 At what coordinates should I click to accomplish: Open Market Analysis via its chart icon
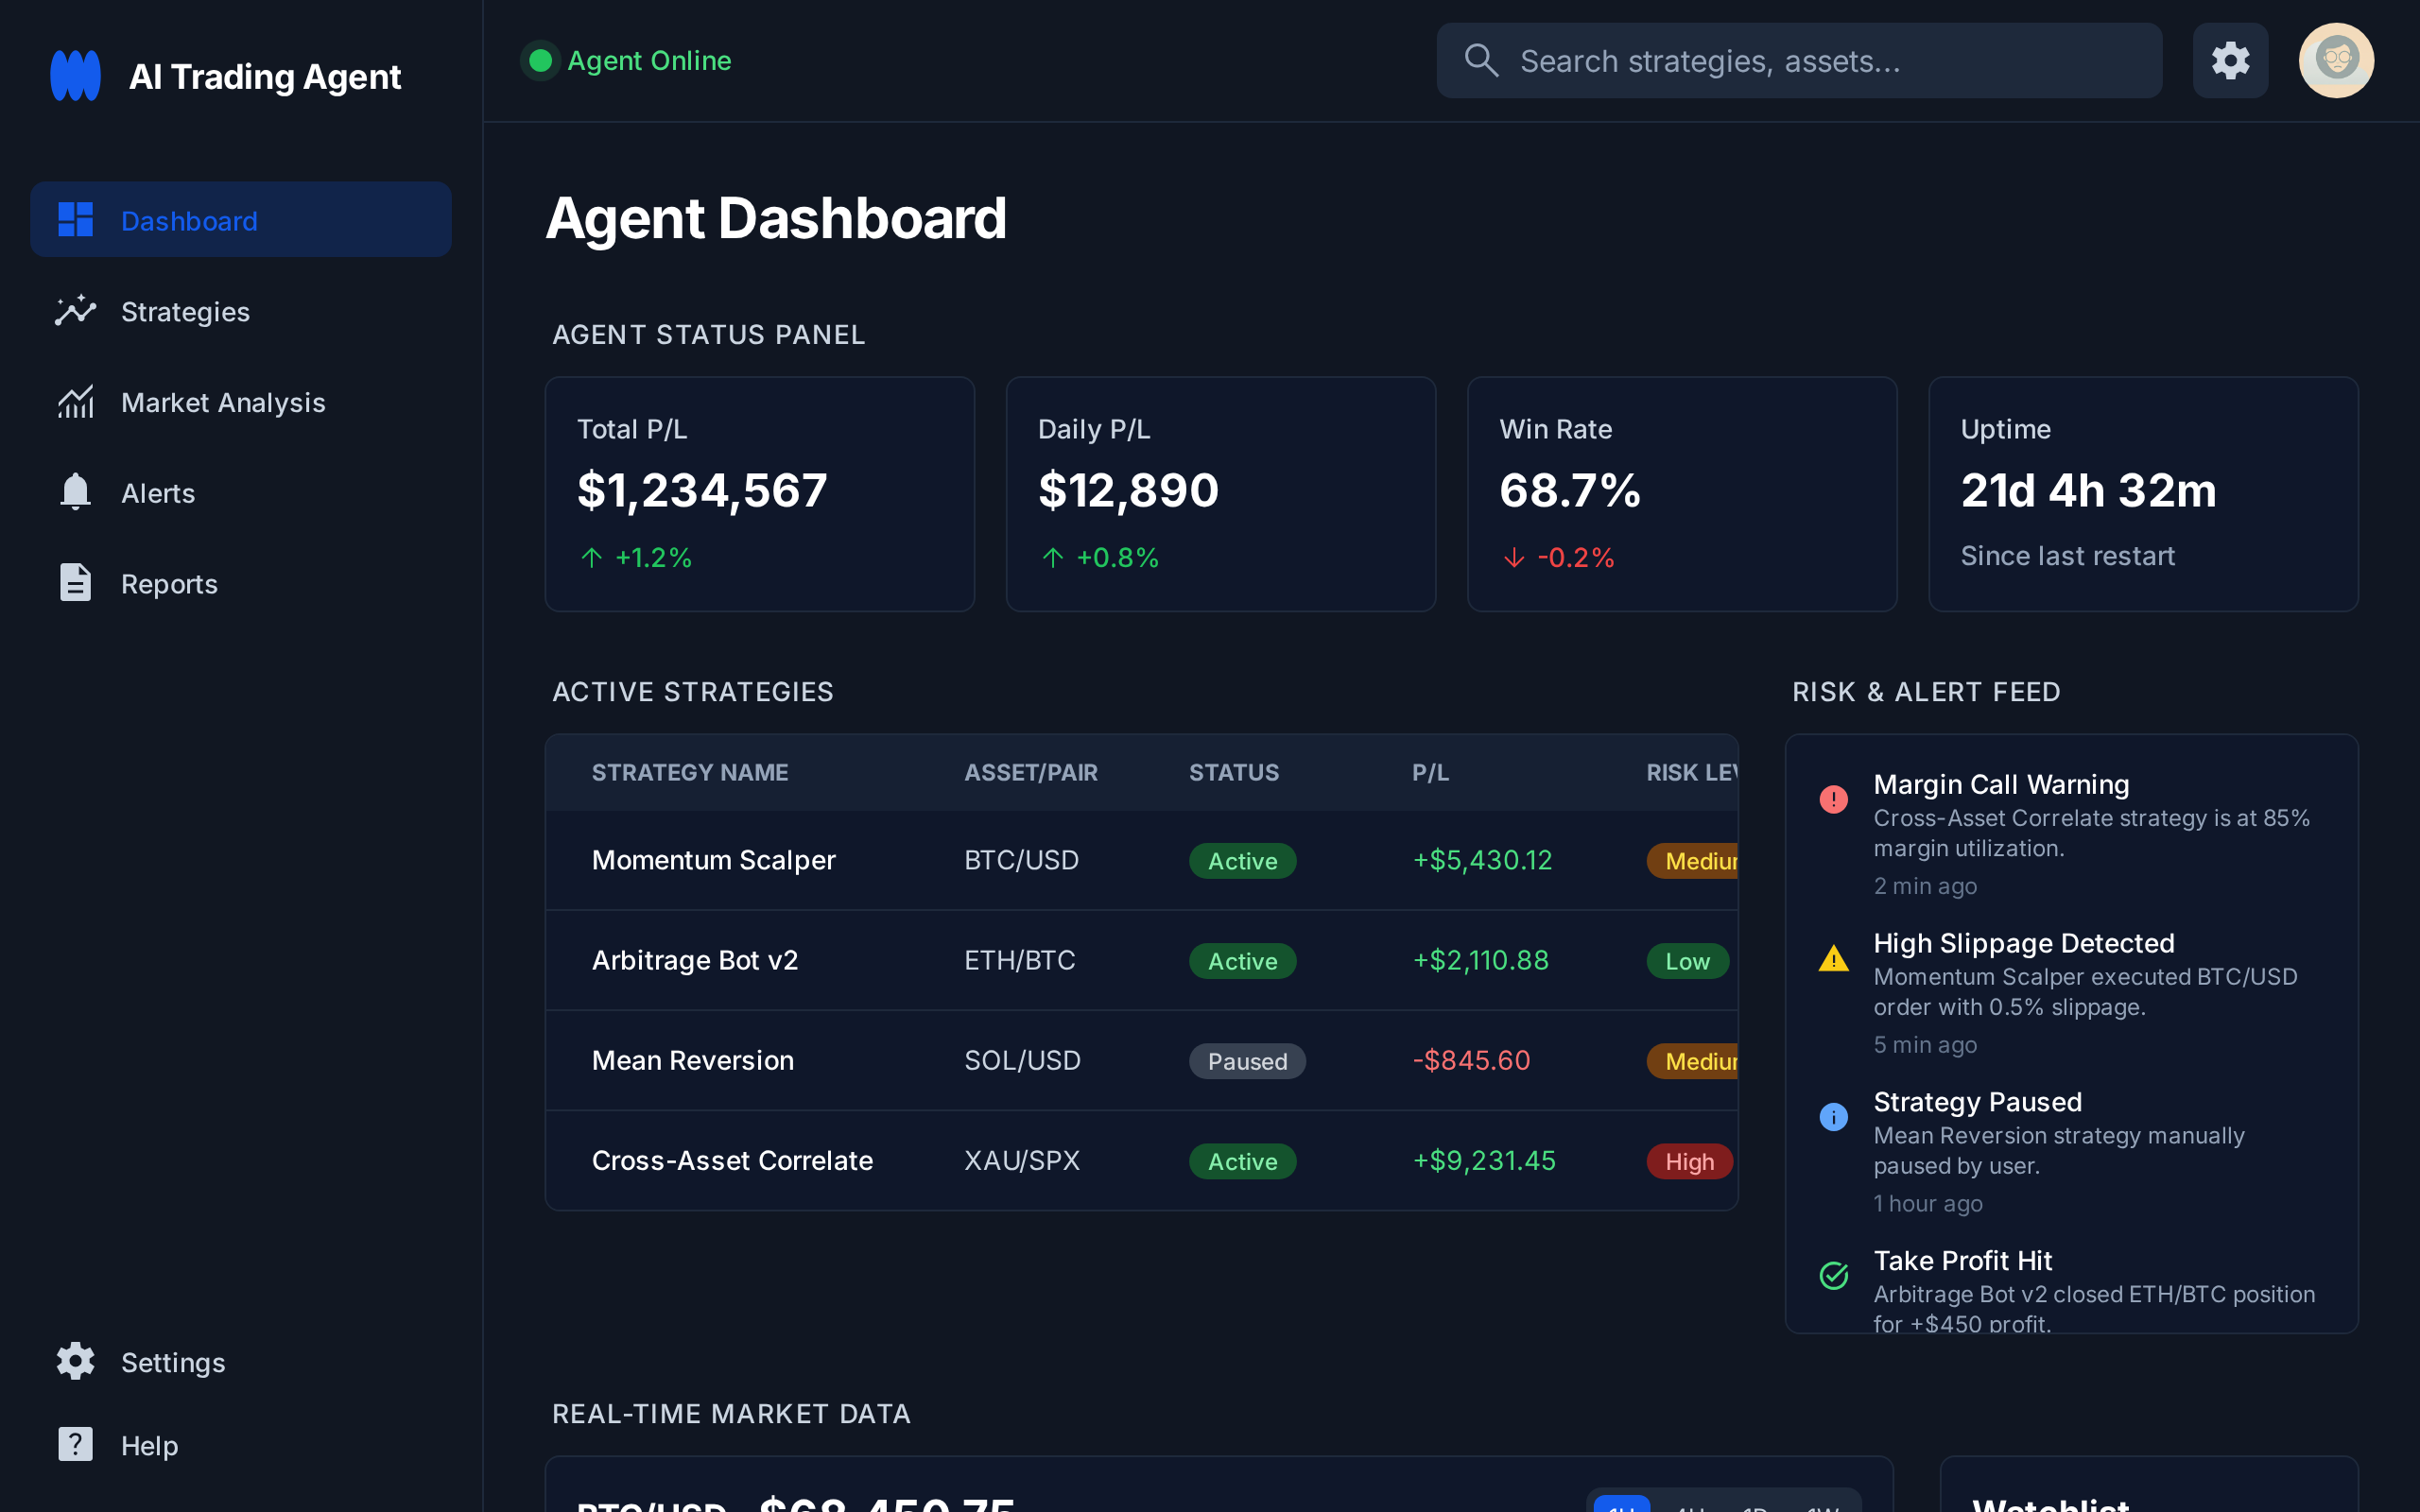pyautogui.click(x=75, y=402)
